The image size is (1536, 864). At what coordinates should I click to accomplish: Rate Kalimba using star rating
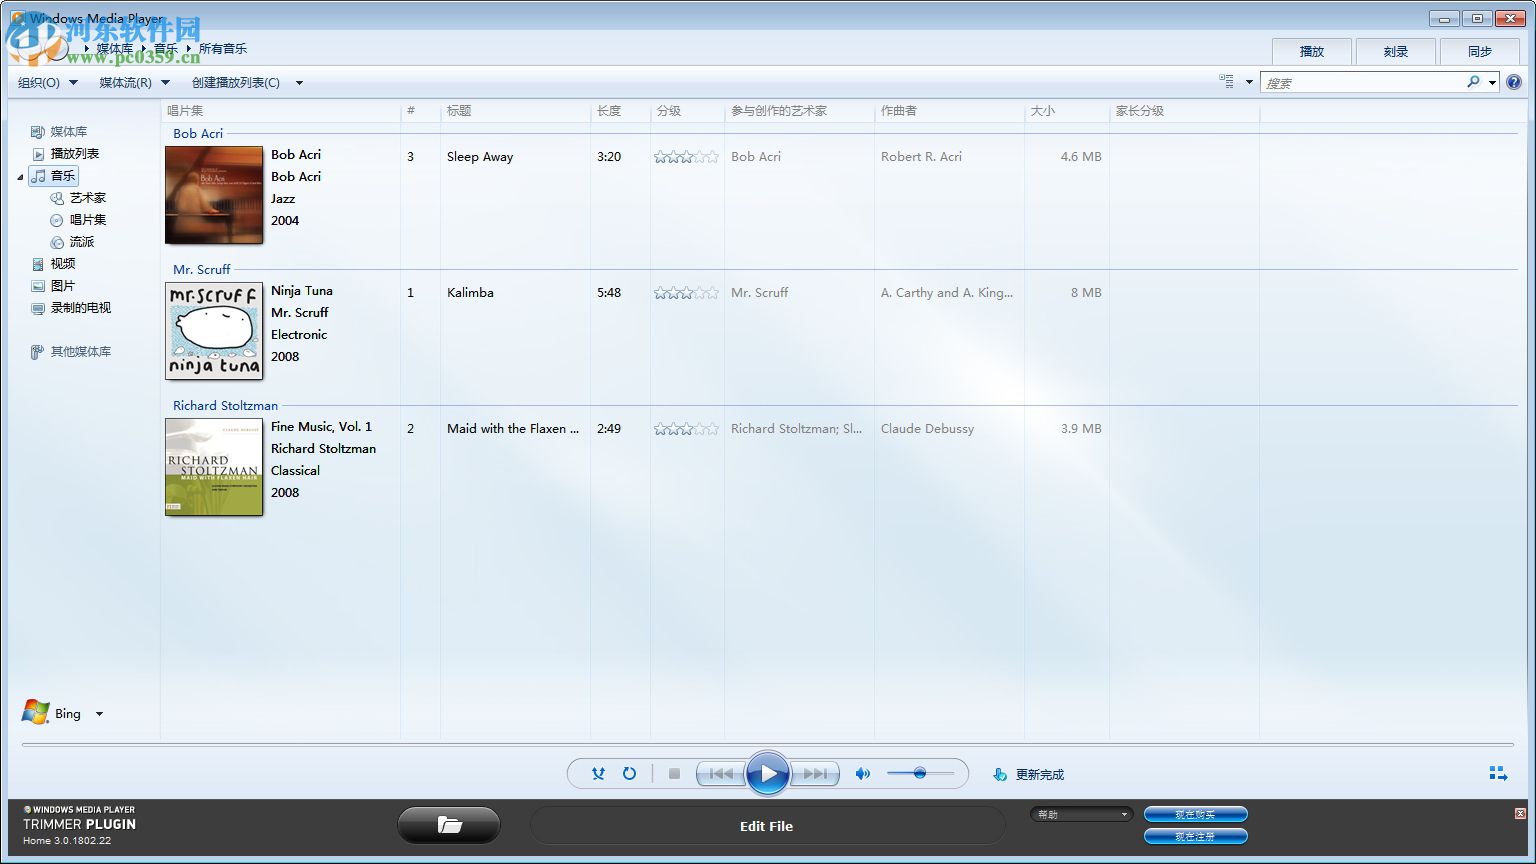[686, 293]
